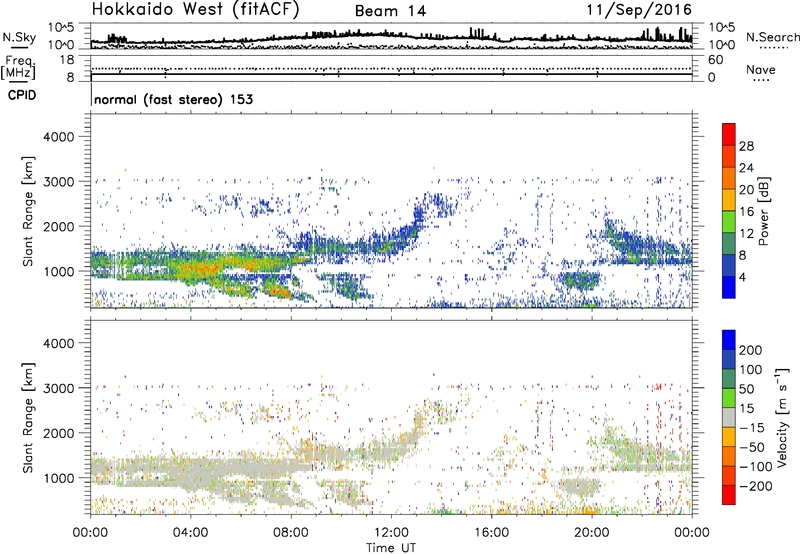The image size is (800, 554).
Task: Click the "12:00" time axis label
Action: [391, 533]
